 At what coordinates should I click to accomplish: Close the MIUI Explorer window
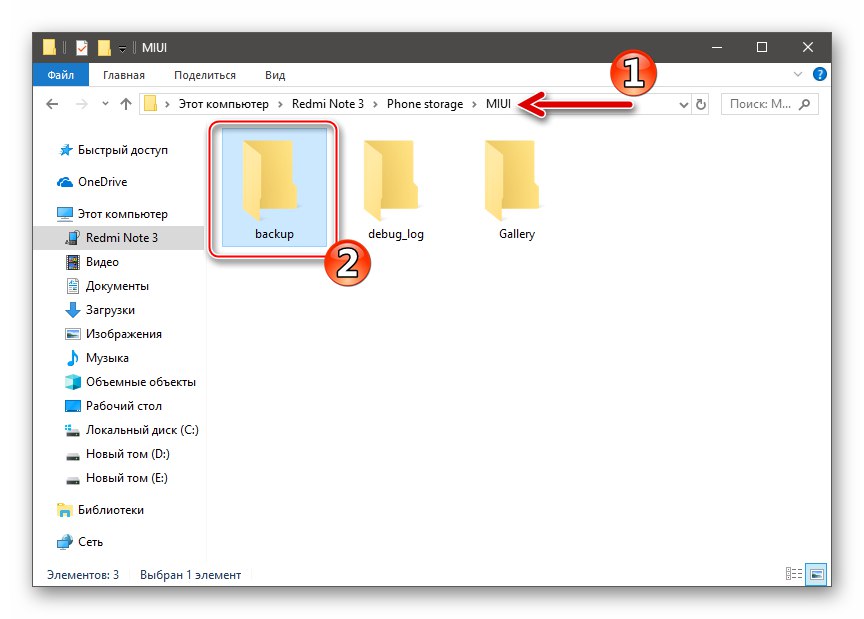click(x=808, y=47)
